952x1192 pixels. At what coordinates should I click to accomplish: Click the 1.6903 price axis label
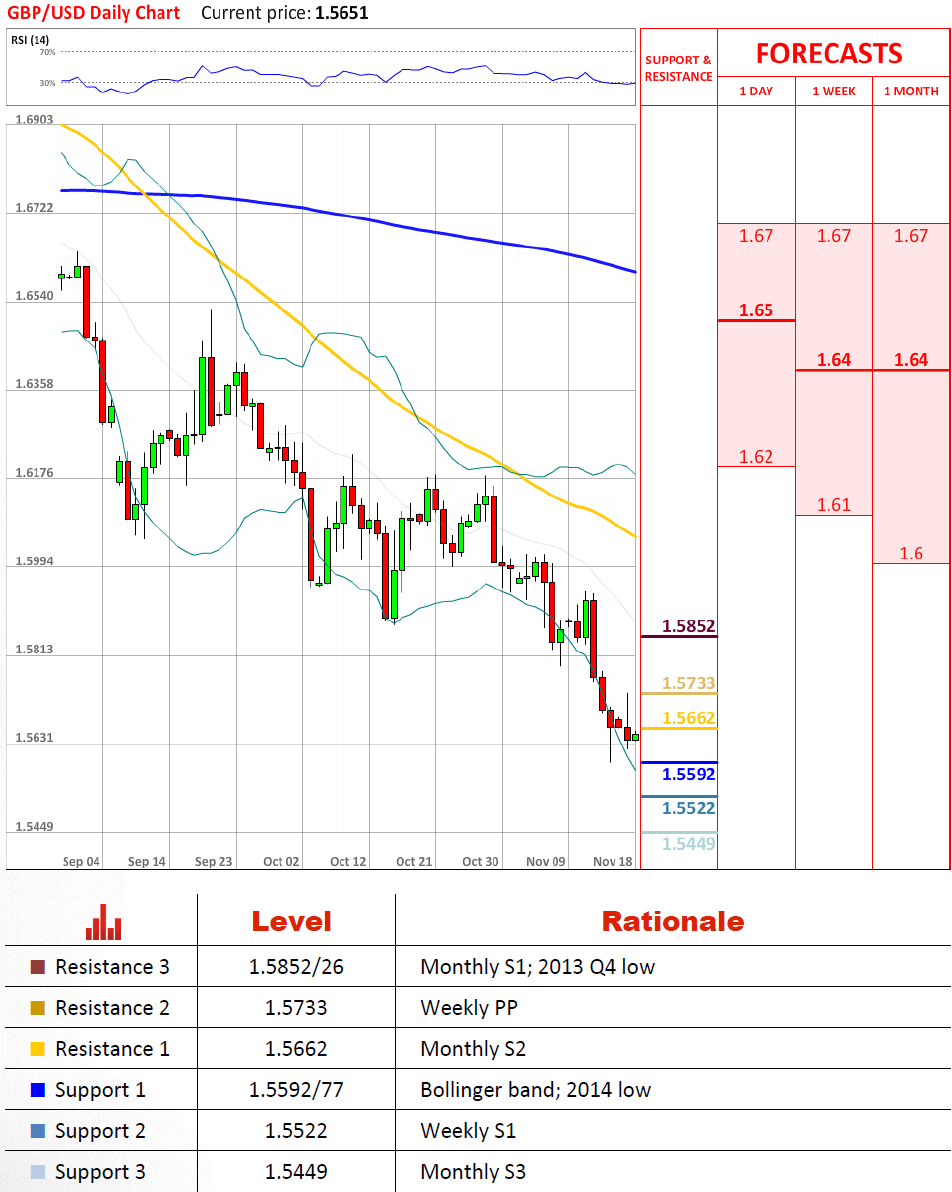[34, 119]
